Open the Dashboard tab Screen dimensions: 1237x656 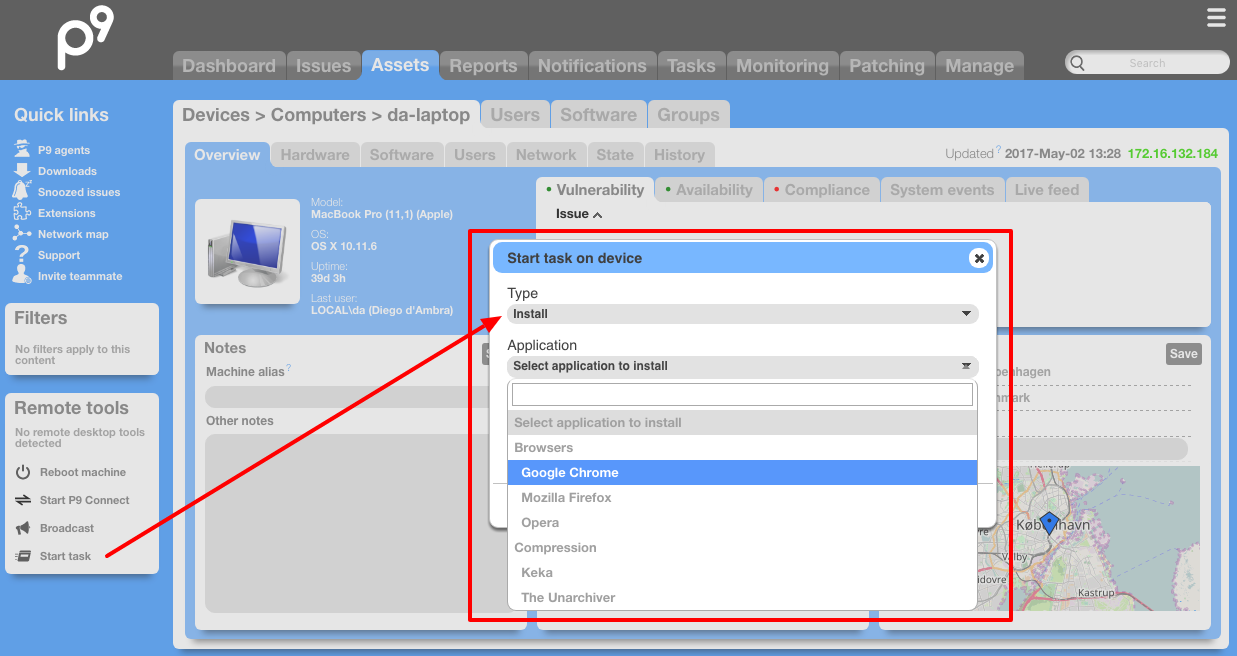(x=229, y=66)
